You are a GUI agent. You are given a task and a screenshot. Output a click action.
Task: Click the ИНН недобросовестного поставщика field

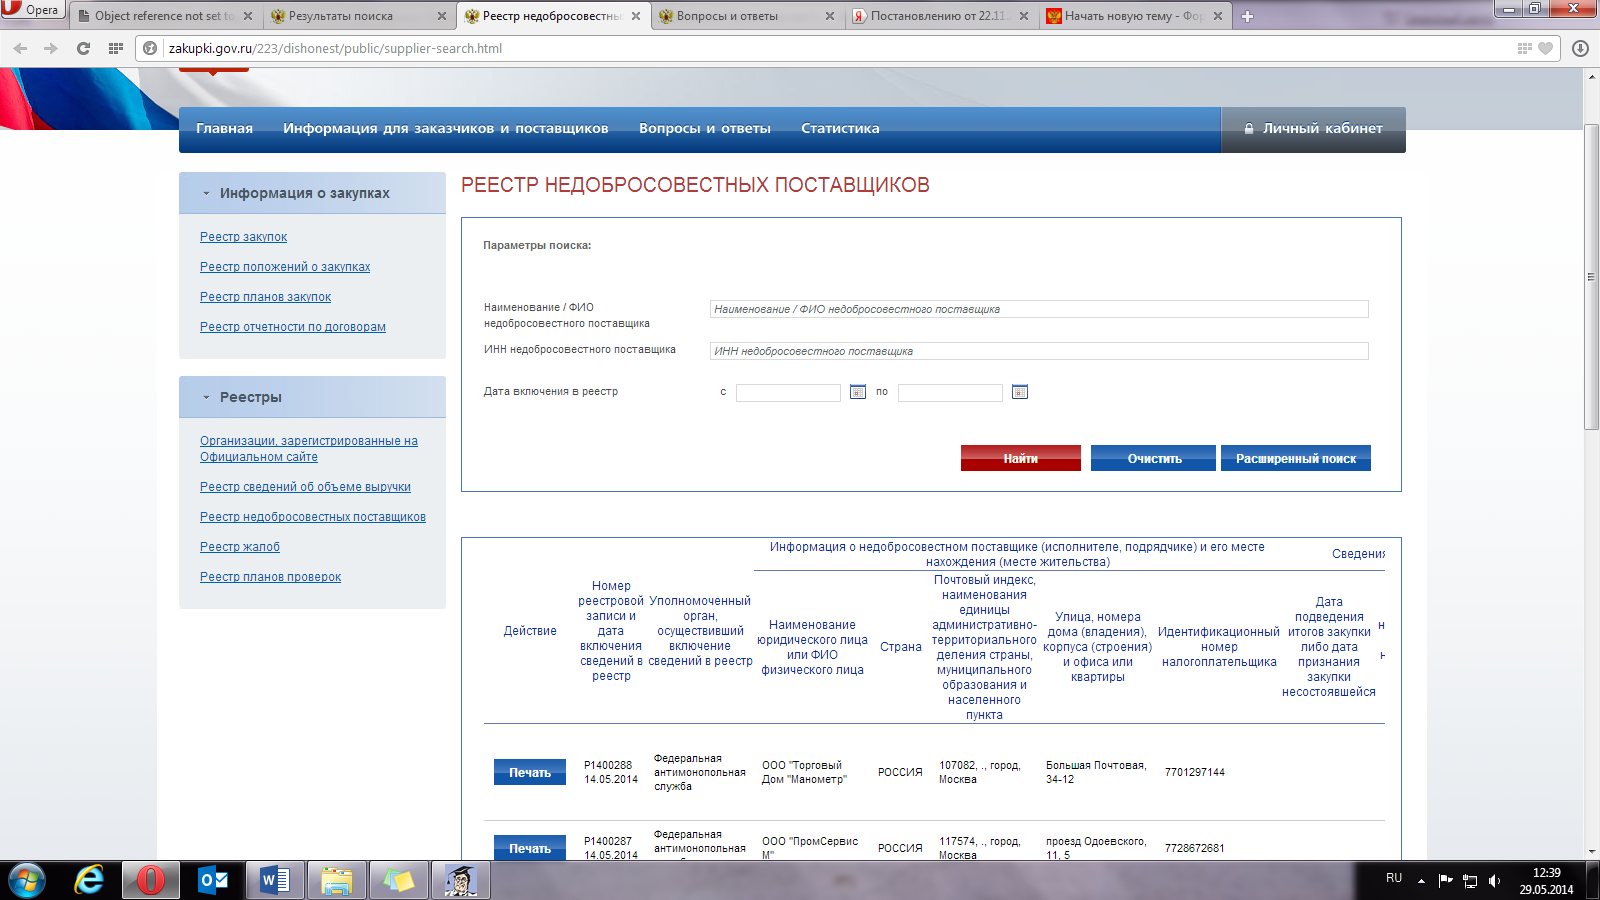[1038, 351]
